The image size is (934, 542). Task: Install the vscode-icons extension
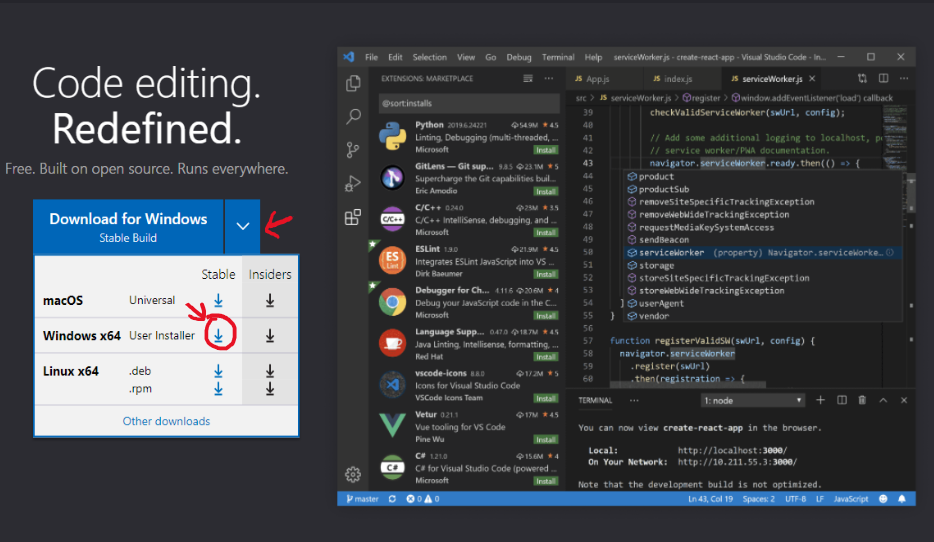coord(546,398)
